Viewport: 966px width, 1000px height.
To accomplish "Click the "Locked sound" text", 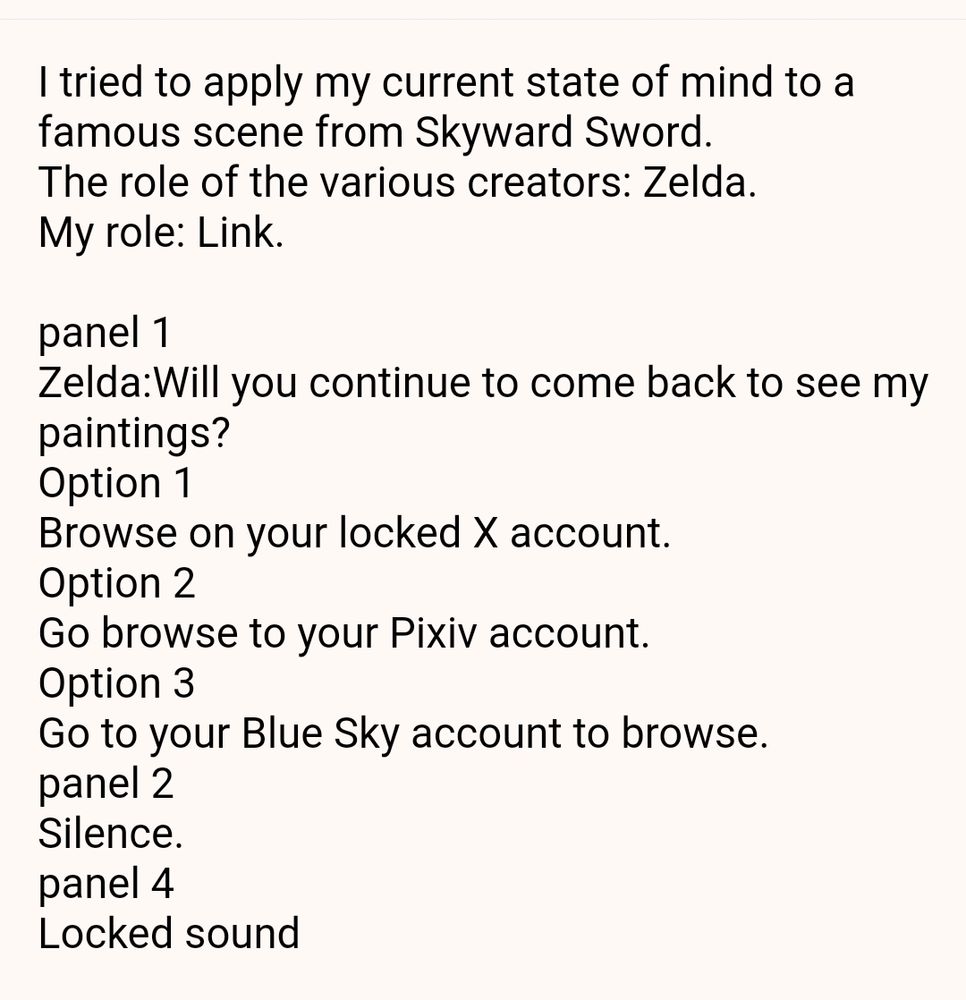I will click(168, 934).
